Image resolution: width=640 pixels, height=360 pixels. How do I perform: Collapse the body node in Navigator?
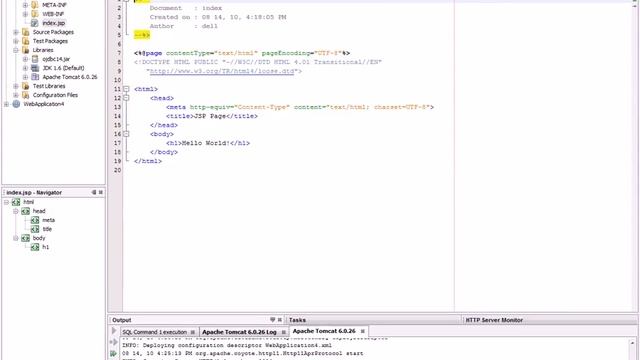16,238
